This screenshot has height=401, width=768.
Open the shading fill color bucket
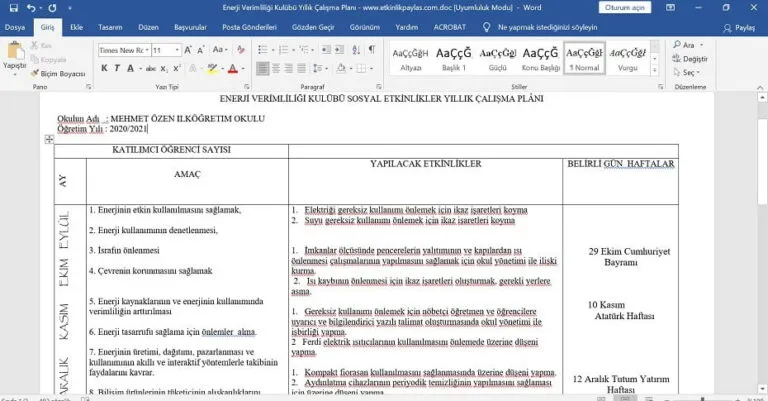click(341, 69)
